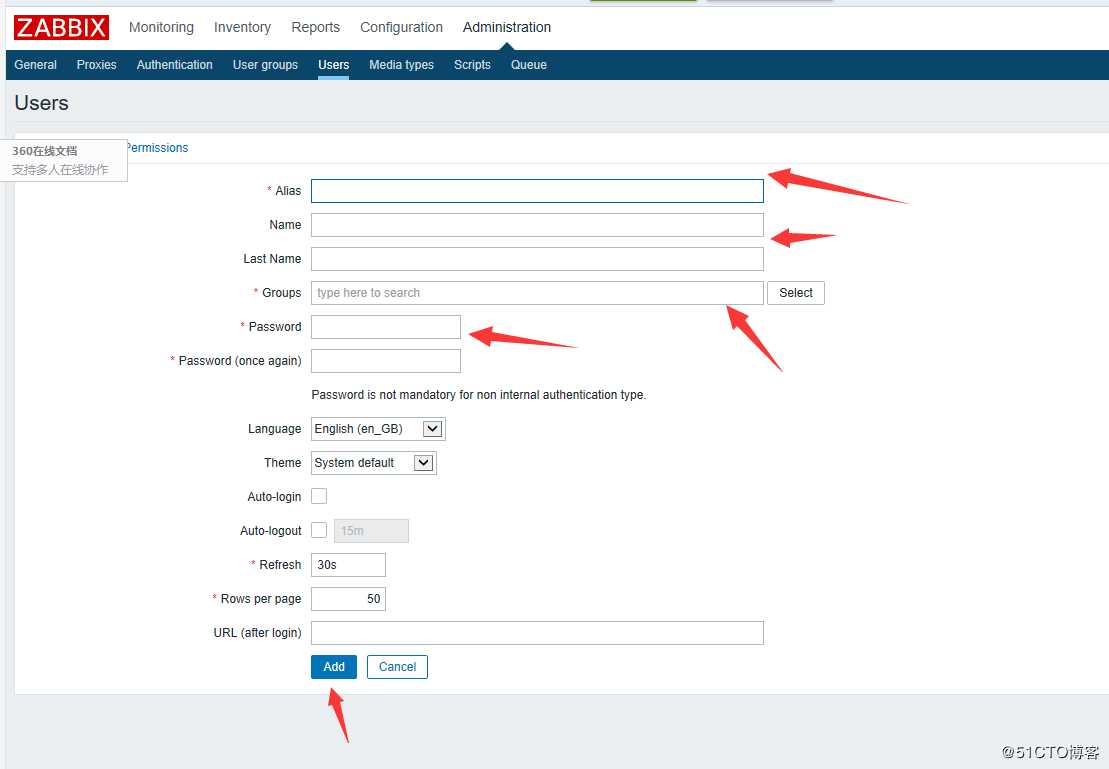Click the Add button
Screen dimensions: 1109x769
[334, 666]
